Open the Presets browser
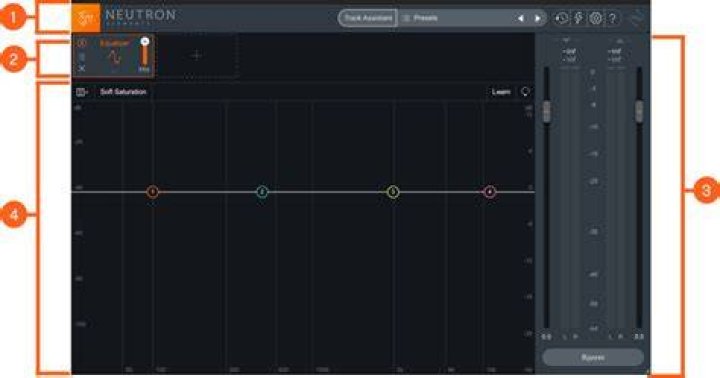This screenshot has height=378, width=720. pos(420,18)
